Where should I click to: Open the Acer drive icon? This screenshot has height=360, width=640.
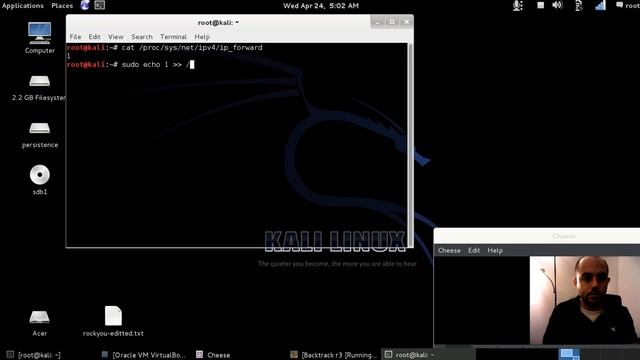click(x=40, y=317)
